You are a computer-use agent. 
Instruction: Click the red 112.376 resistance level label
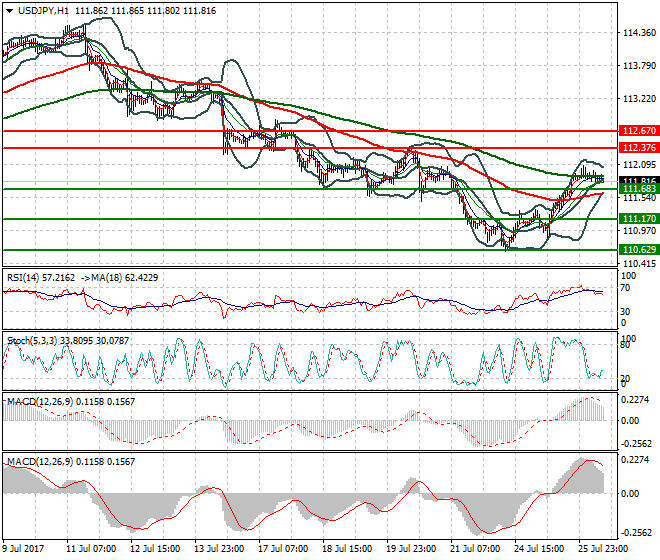(x=639, y=148)
